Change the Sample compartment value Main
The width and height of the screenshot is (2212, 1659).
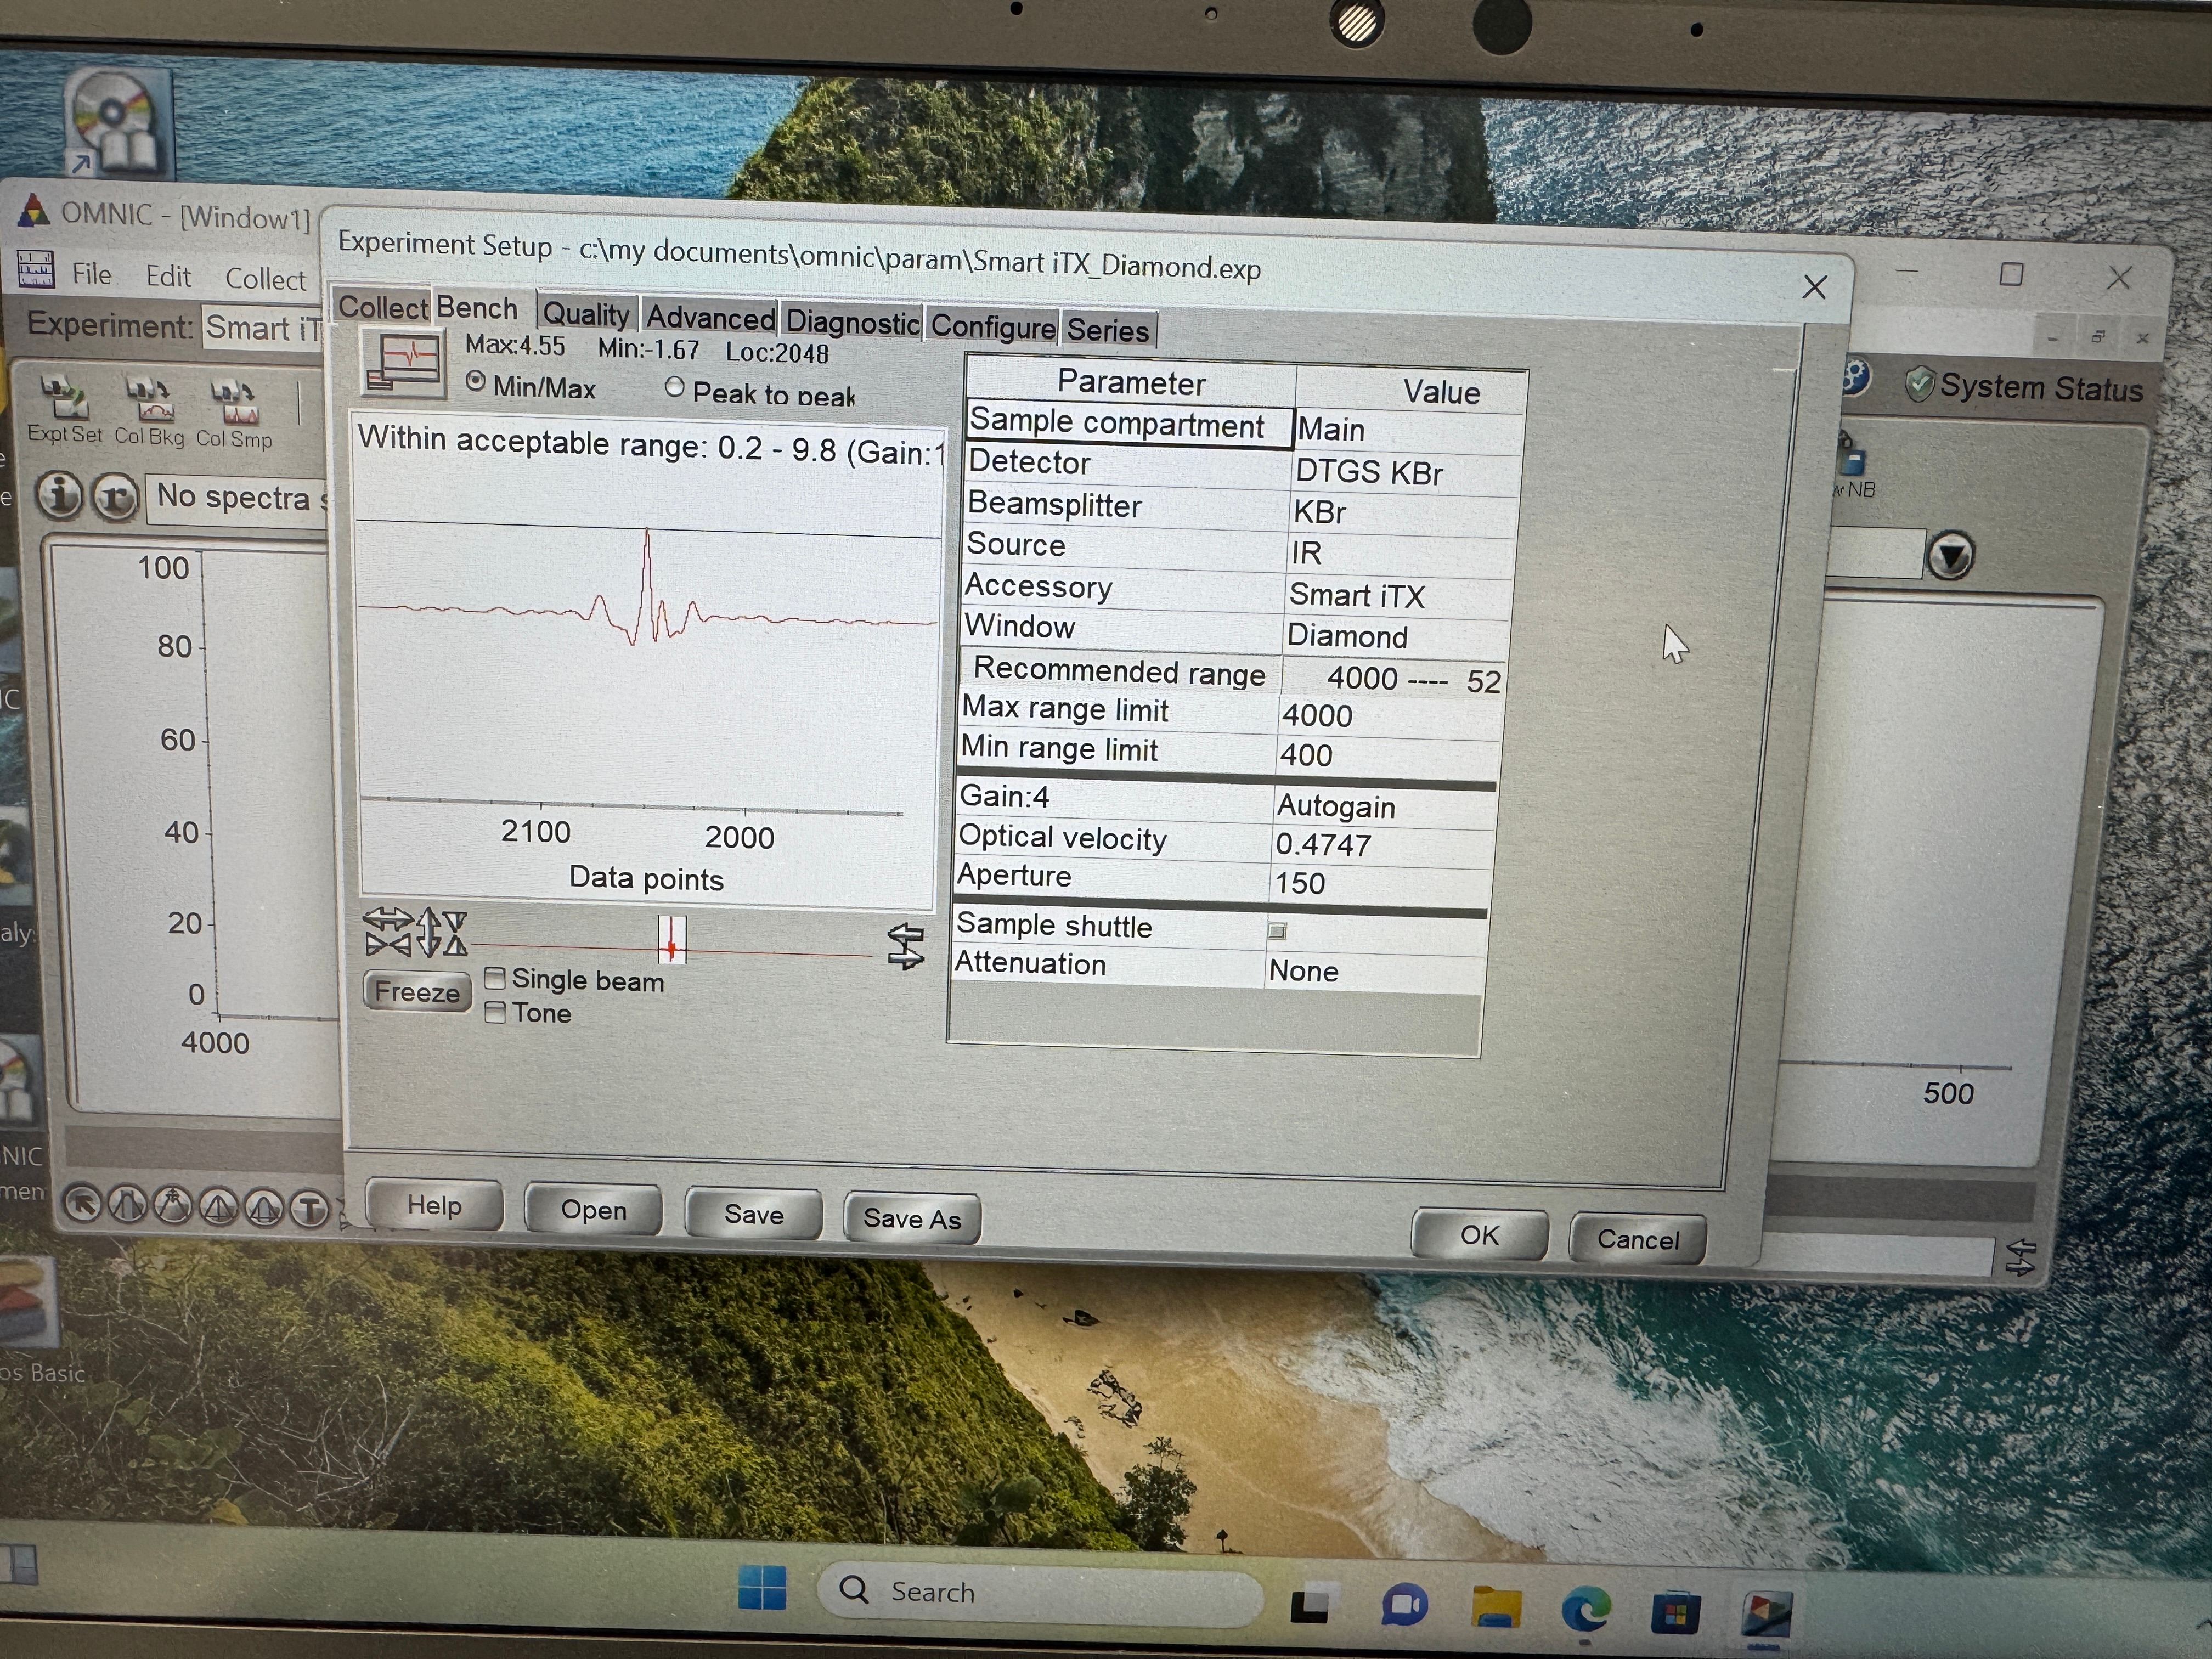pyautogui.click(x=1410, y=430)
